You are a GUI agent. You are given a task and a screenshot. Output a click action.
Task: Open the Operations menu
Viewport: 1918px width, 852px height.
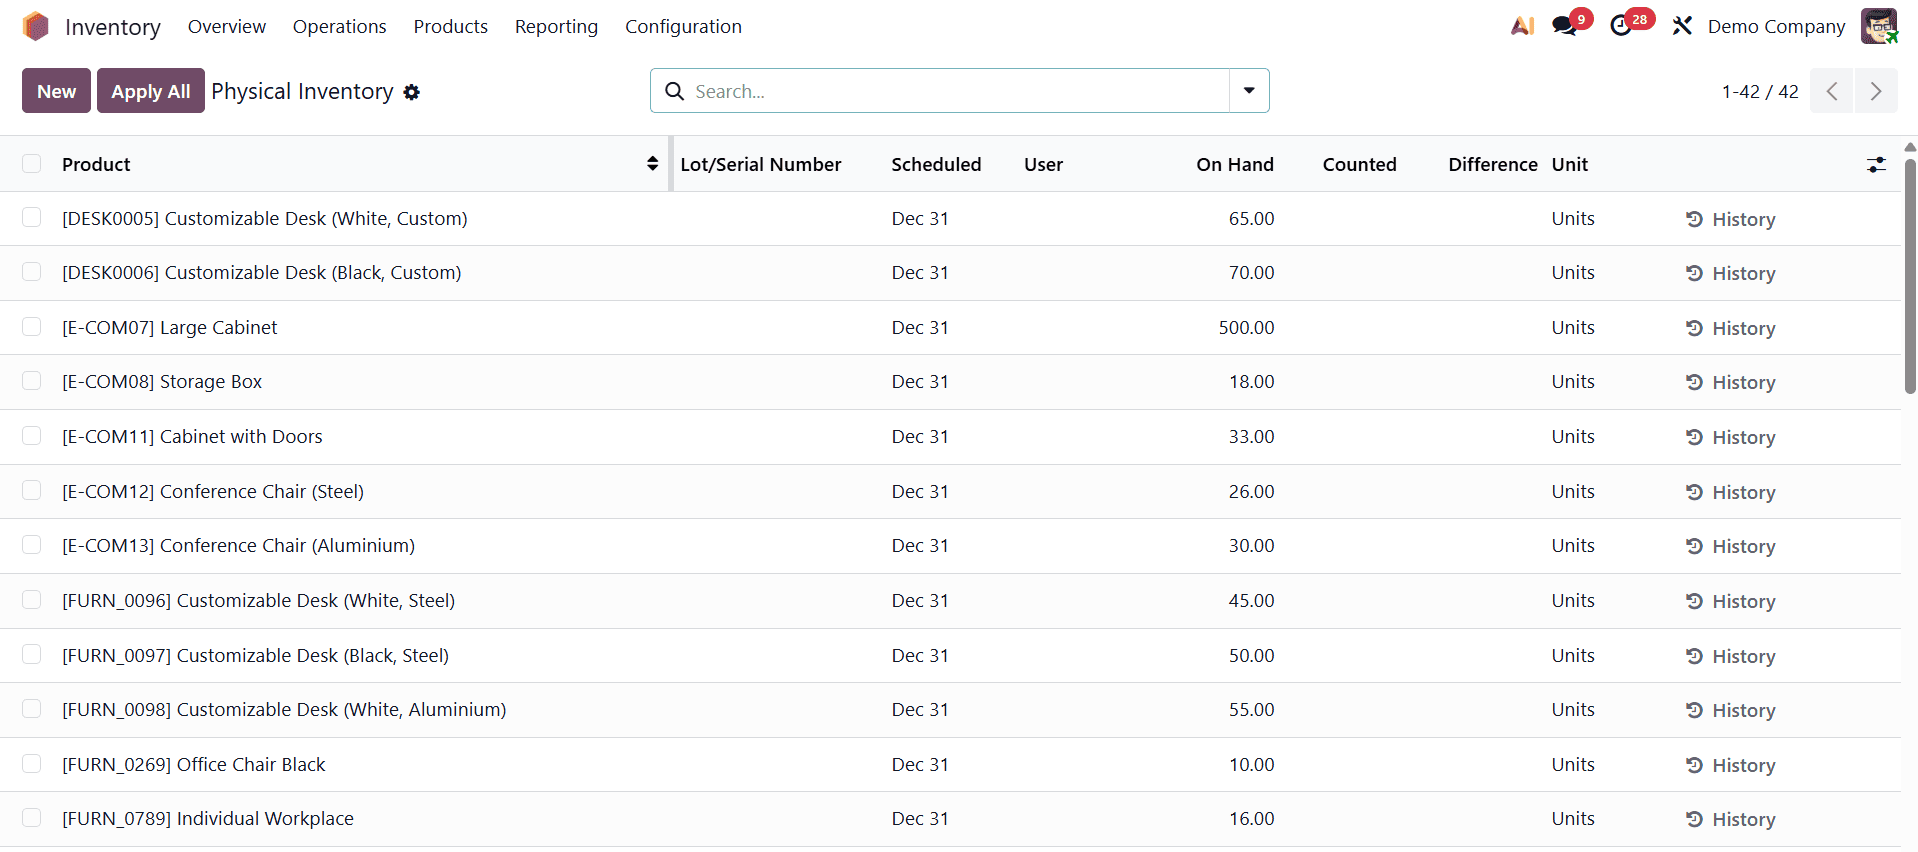tap(339, 27)
